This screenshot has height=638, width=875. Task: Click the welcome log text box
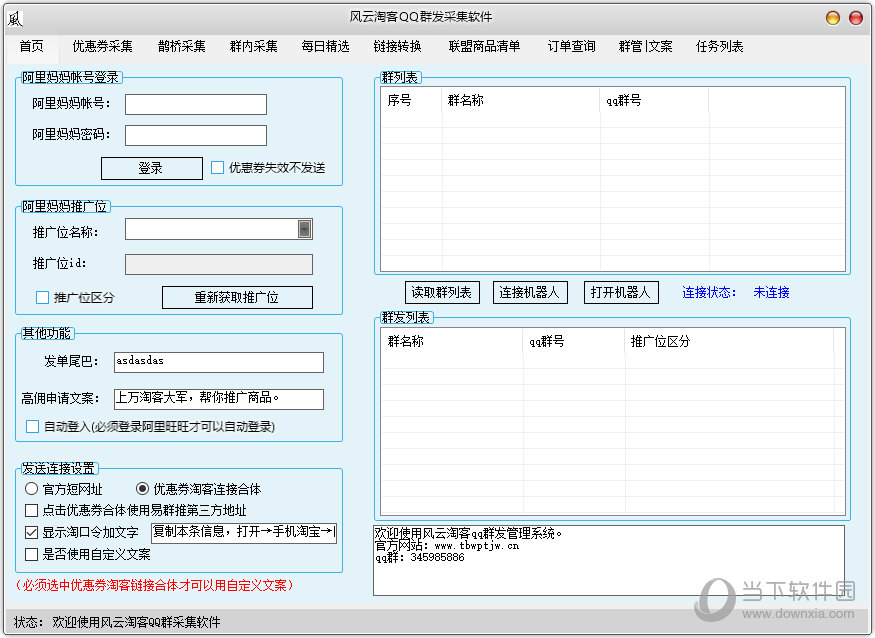[x=609, y=560]
